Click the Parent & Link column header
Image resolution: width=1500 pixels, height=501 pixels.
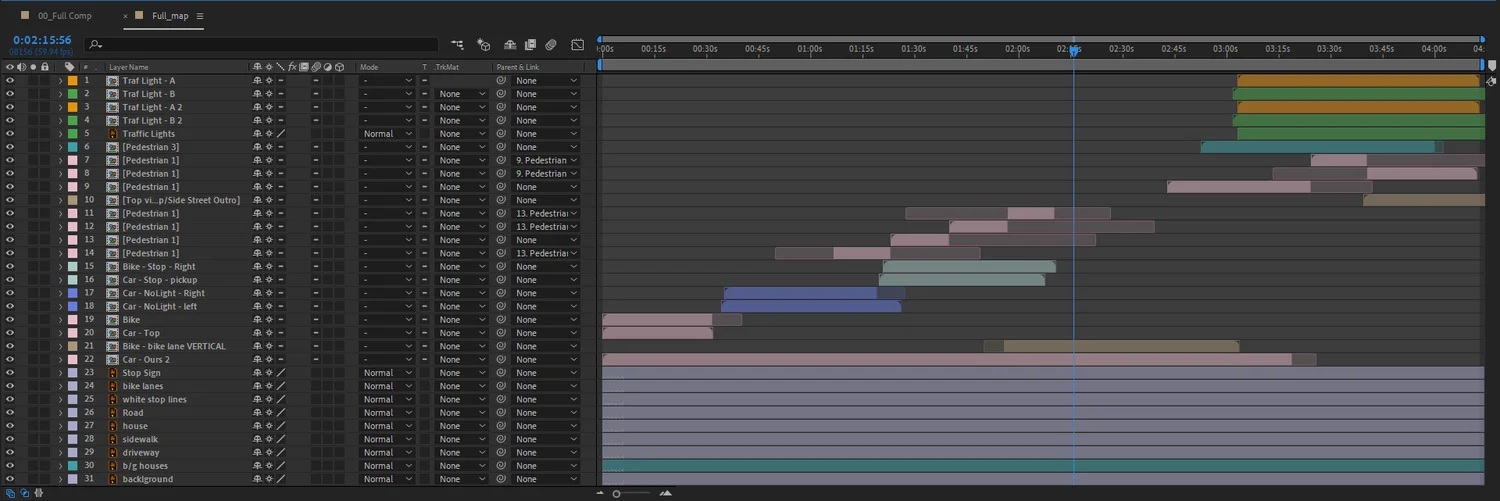pyautogui.click(x=517, y=67)
